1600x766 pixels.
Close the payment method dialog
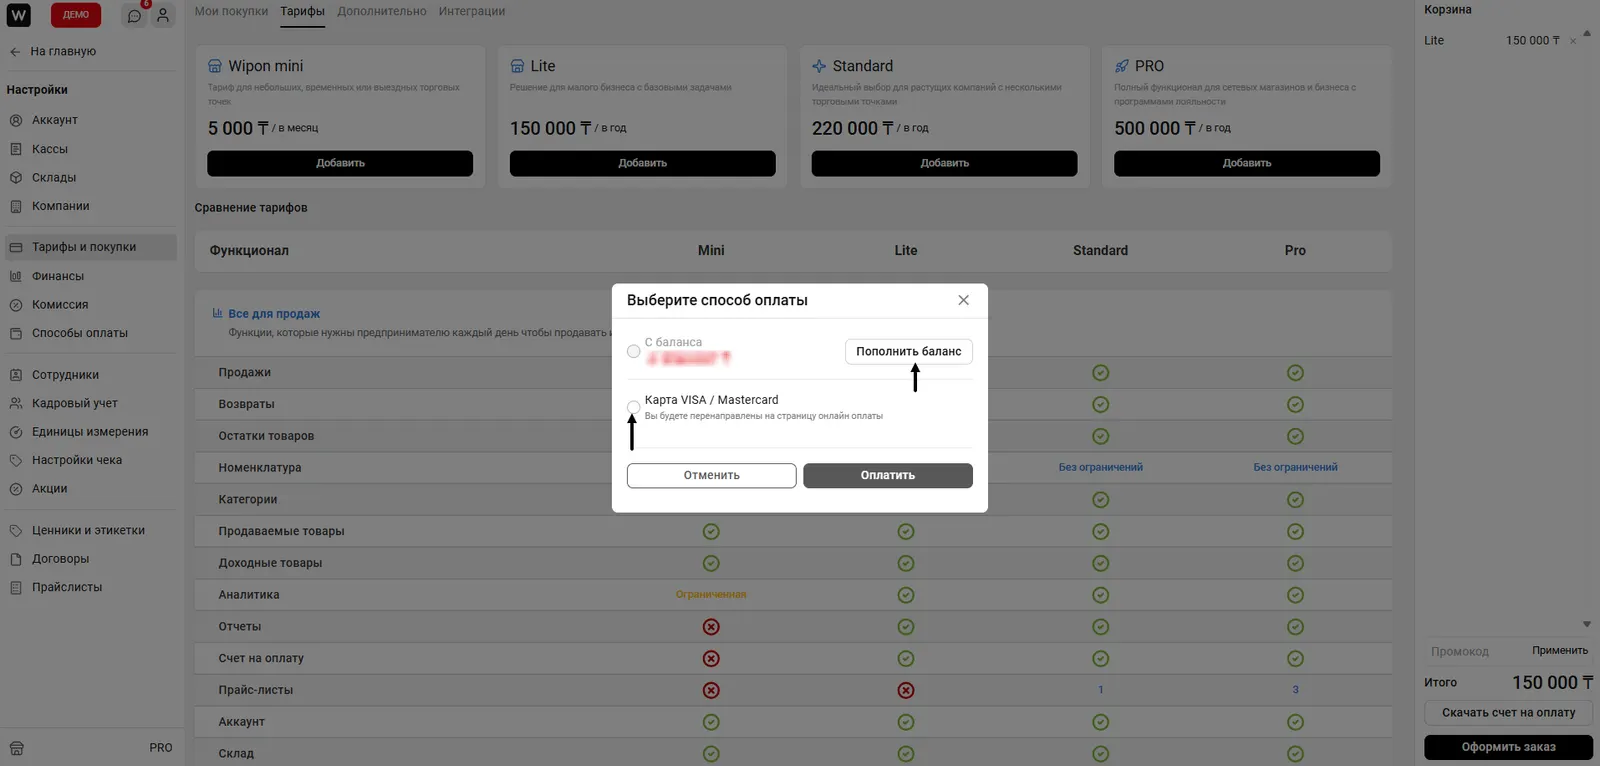point(963,300)
